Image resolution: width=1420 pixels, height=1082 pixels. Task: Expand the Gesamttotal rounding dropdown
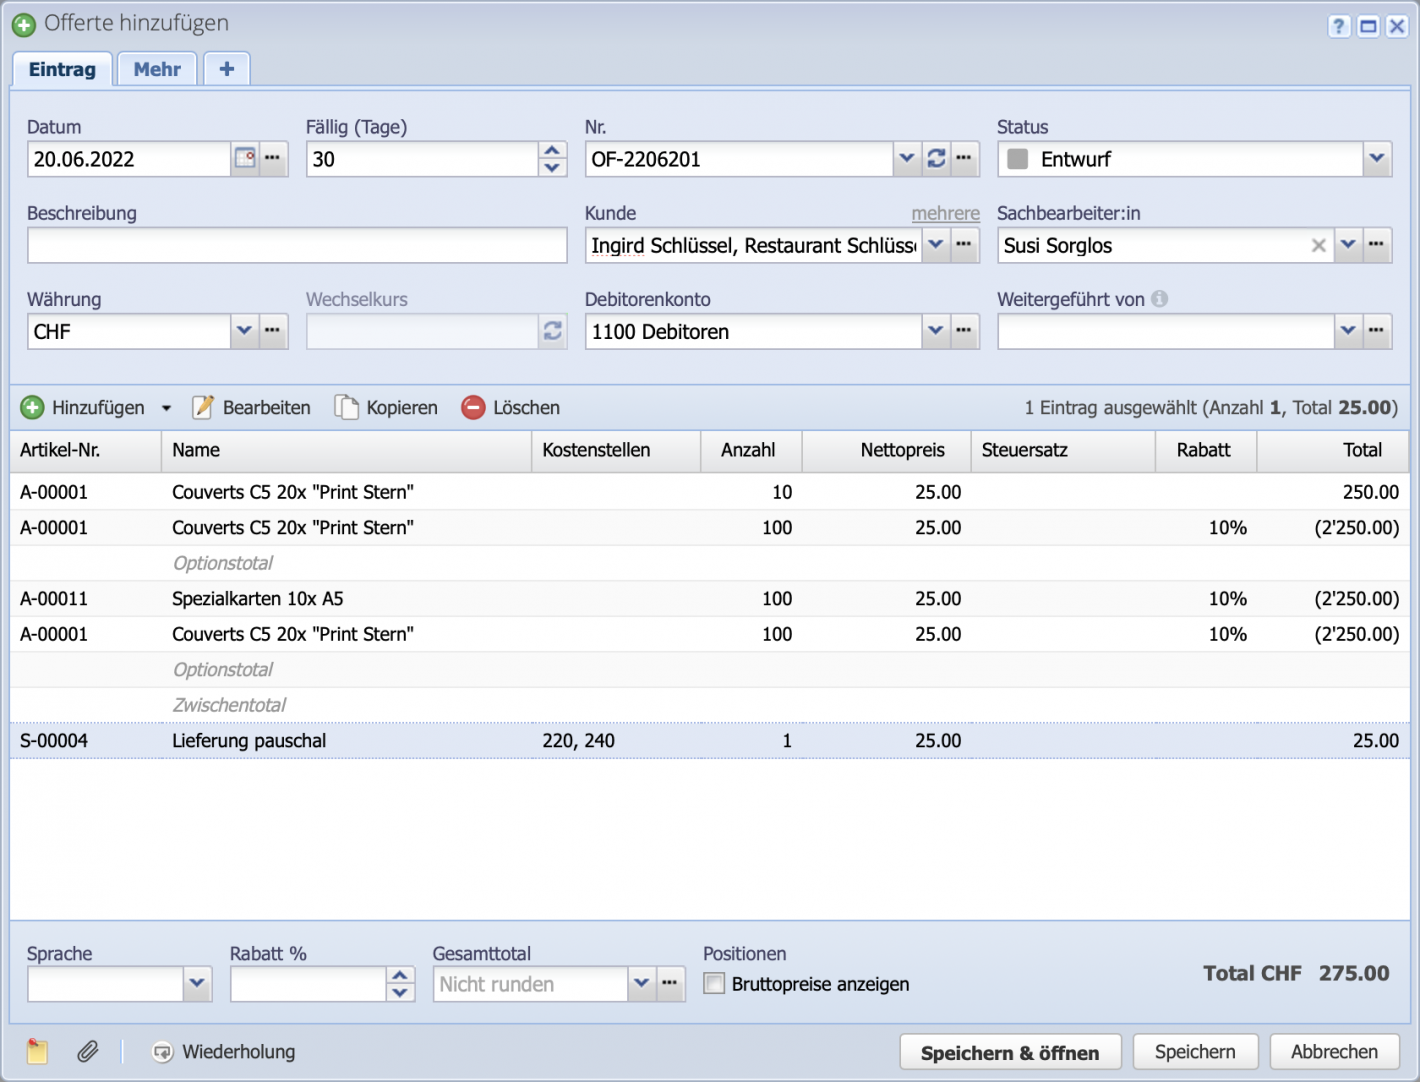(x=641, y=984)
